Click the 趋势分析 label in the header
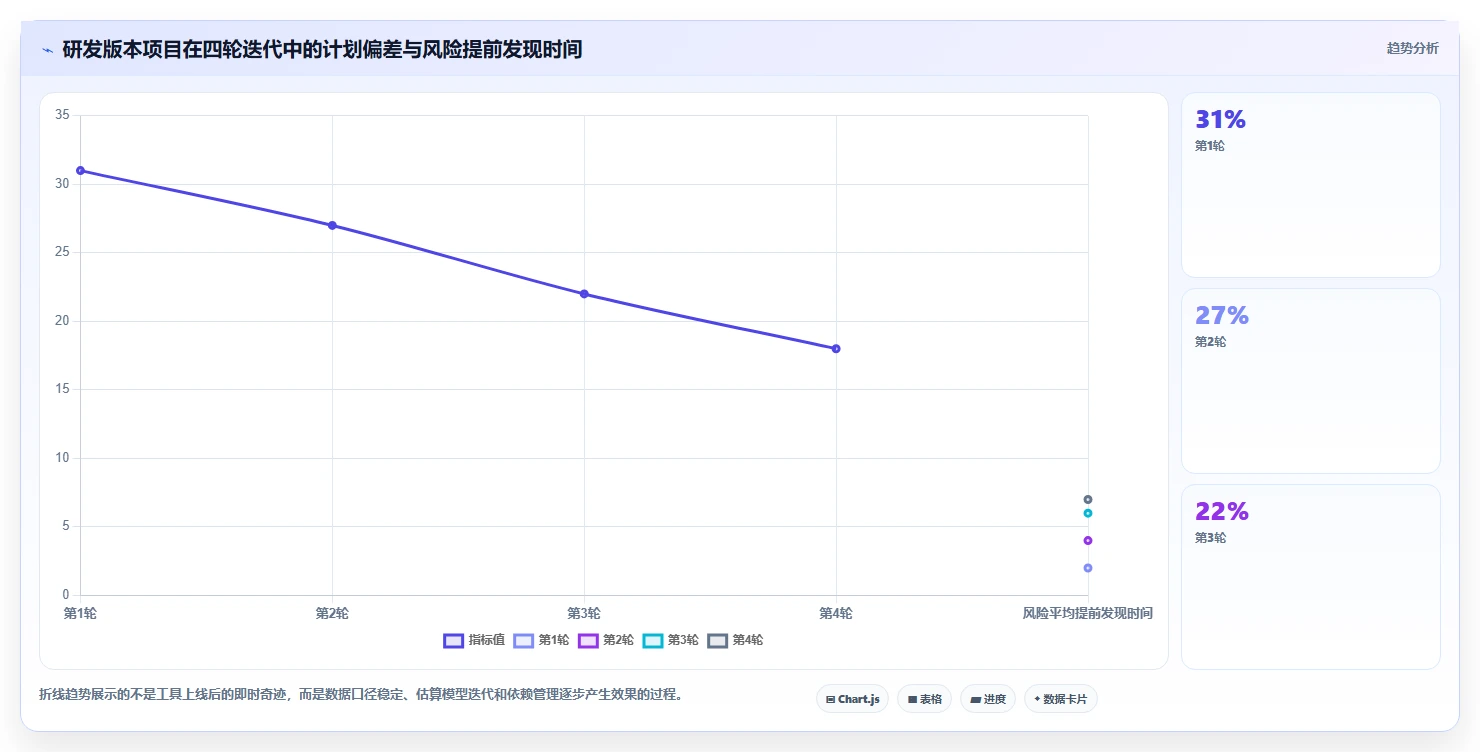1480x752 pixels. pyautogui.click(x=1412, y=49)
